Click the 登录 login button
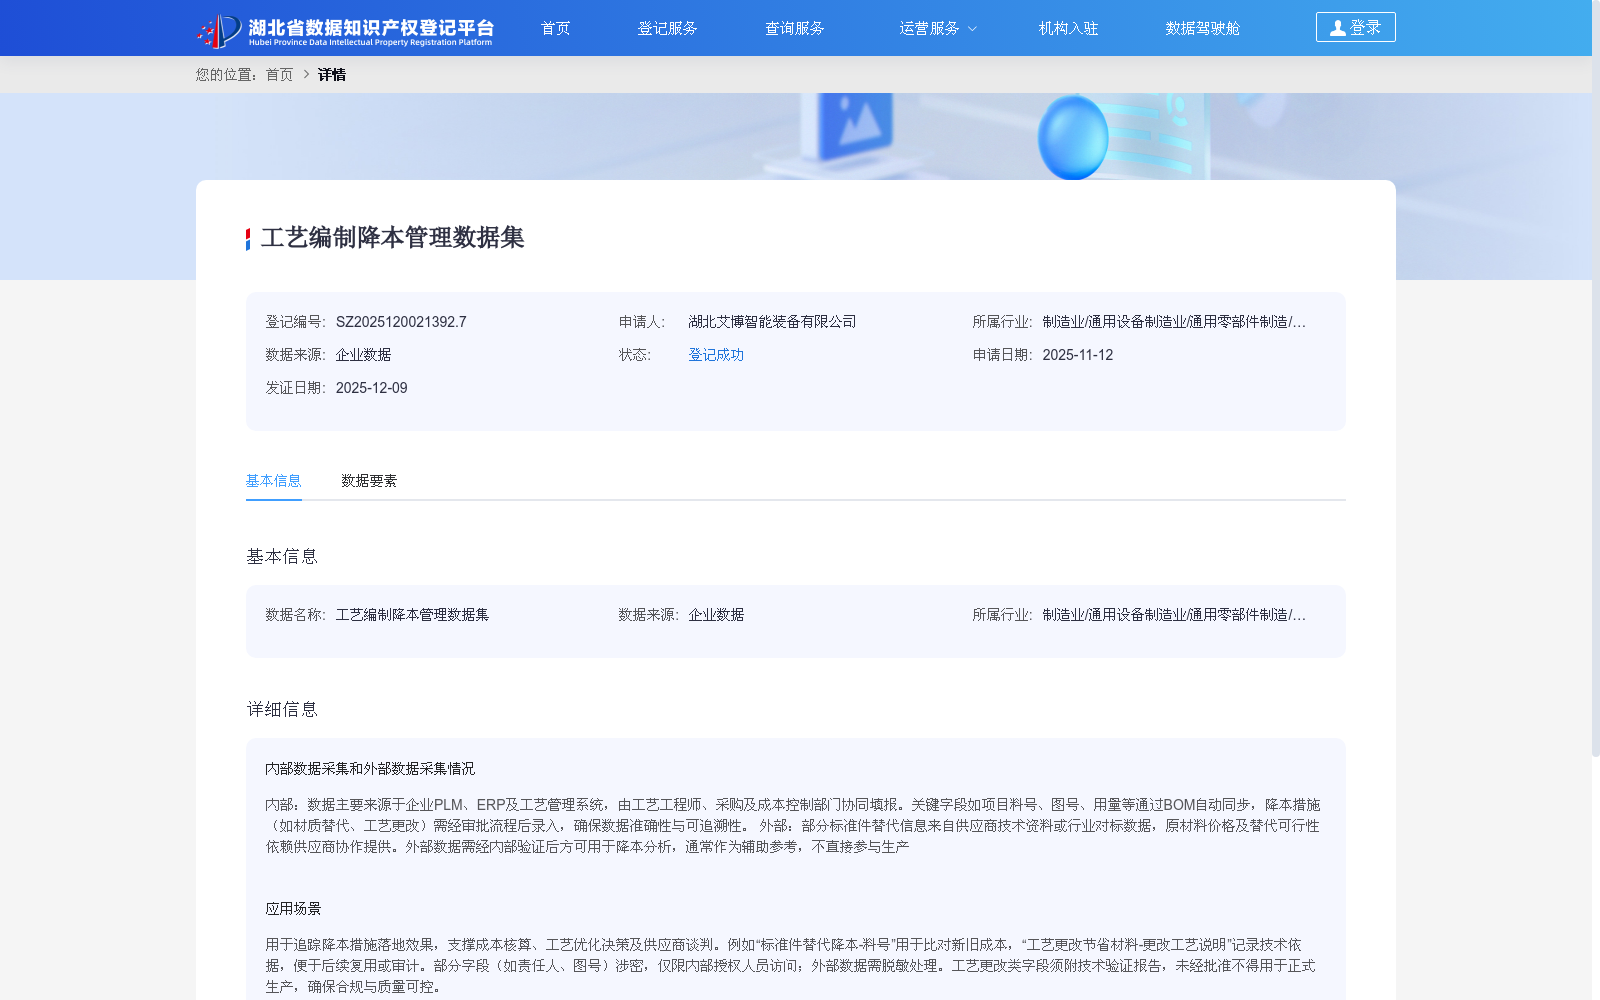Image resolution: width=1600 pixels, height=1000 pixels. pyautogui.click(x=1355, y=27)
